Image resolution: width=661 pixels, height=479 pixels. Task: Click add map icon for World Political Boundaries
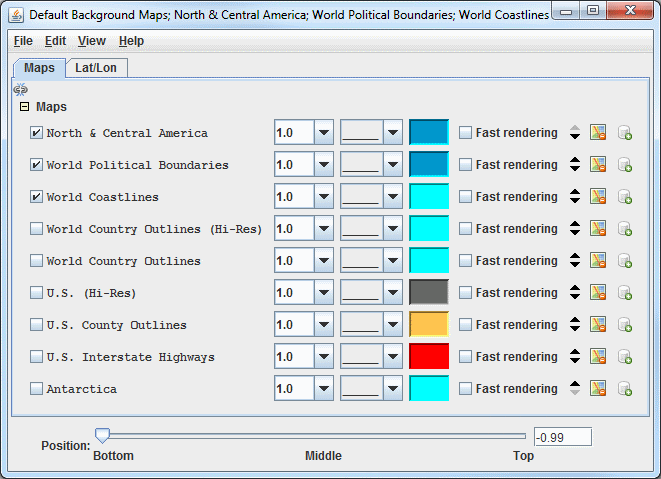point(625,164)
